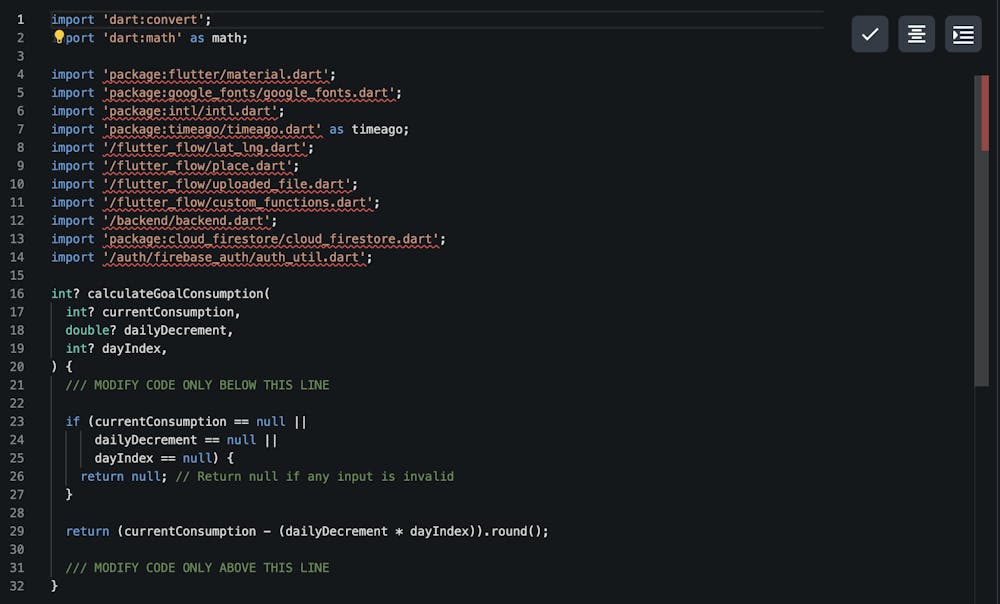Click the firebase_auth/auth_util.dart import path
This screenshot has width=1000, height=604.
point(237,257)
